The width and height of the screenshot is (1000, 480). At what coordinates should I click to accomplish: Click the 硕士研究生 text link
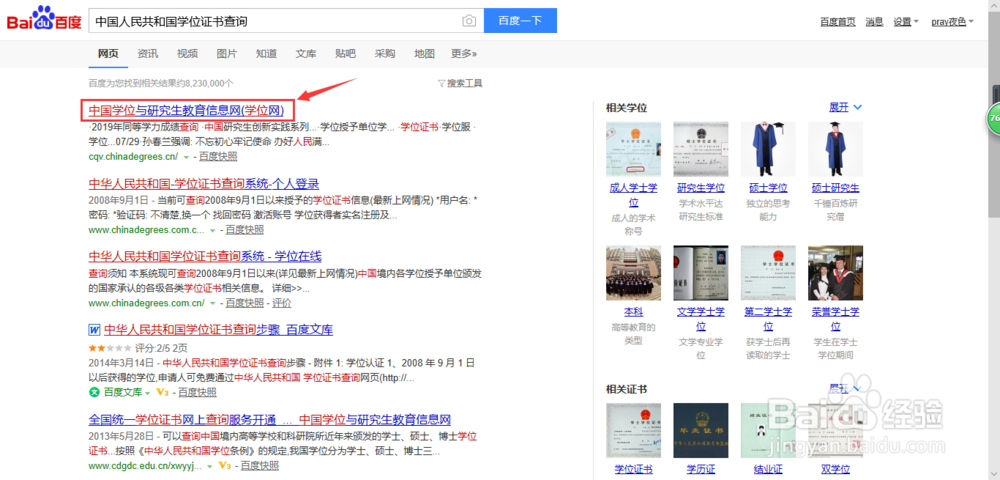click(x=835, y=188)
